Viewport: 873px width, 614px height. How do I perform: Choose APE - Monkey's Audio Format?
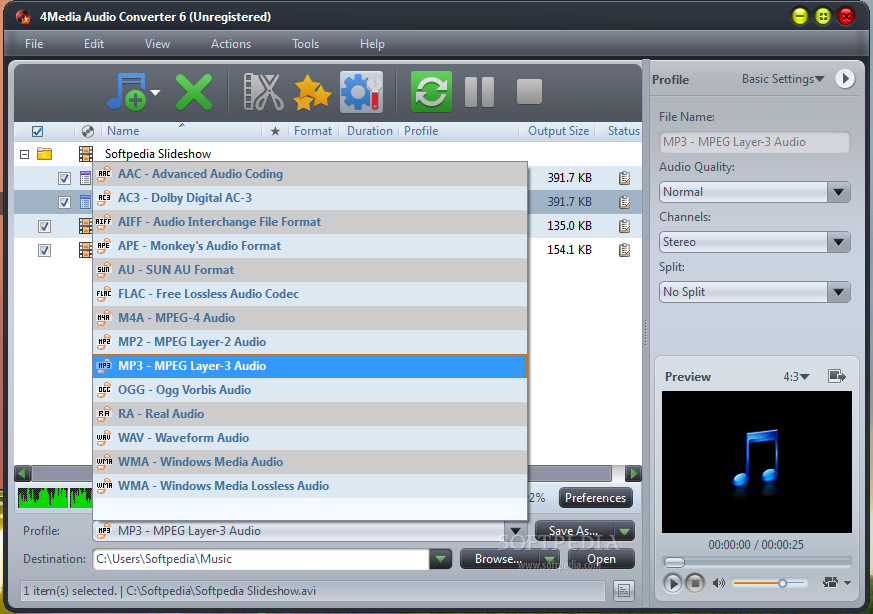[x=310, y=246]
